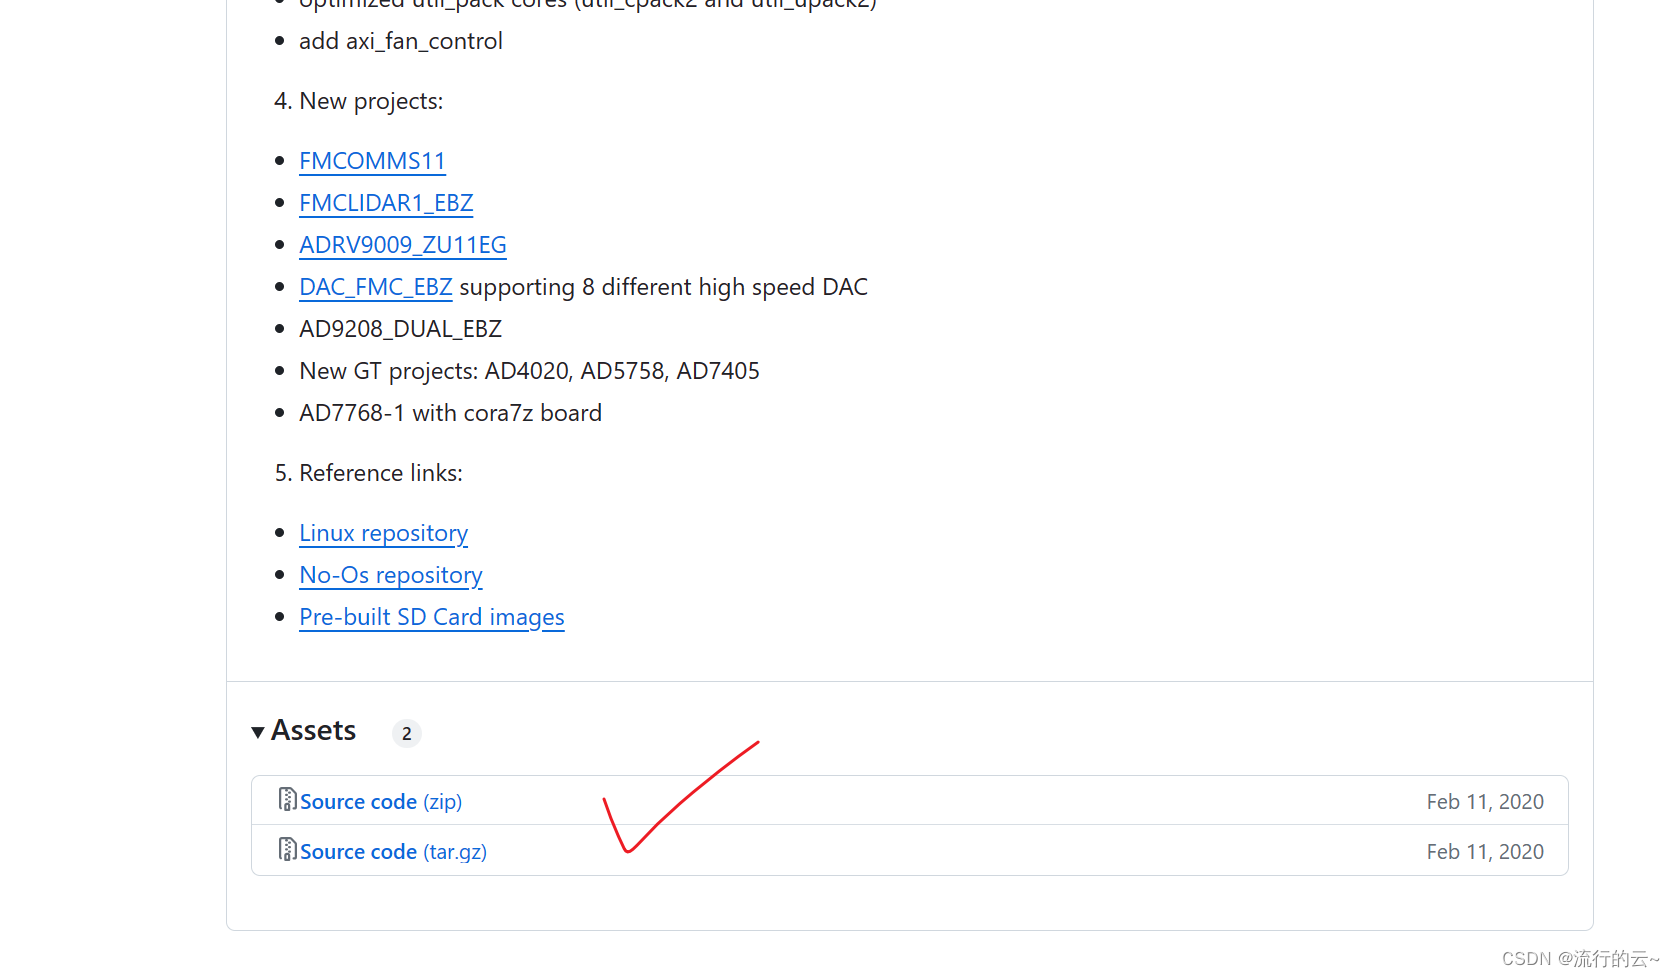Visit the No-Os repository link
Viewport: 1675px width, 977px height.
point(390,575)
